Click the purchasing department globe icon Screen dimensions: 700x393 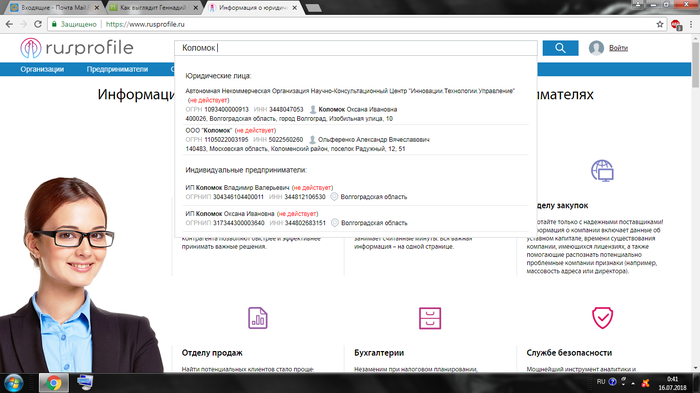point(602,171)
